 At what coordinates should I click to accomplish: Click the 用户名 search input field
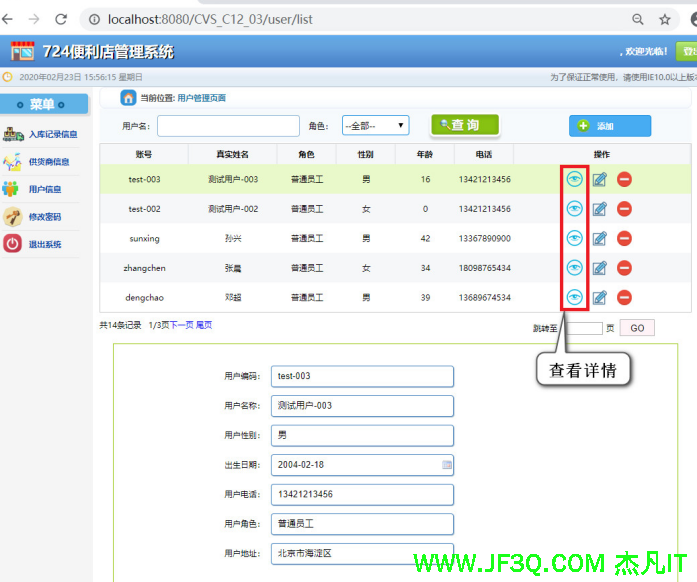click(228, 126)
